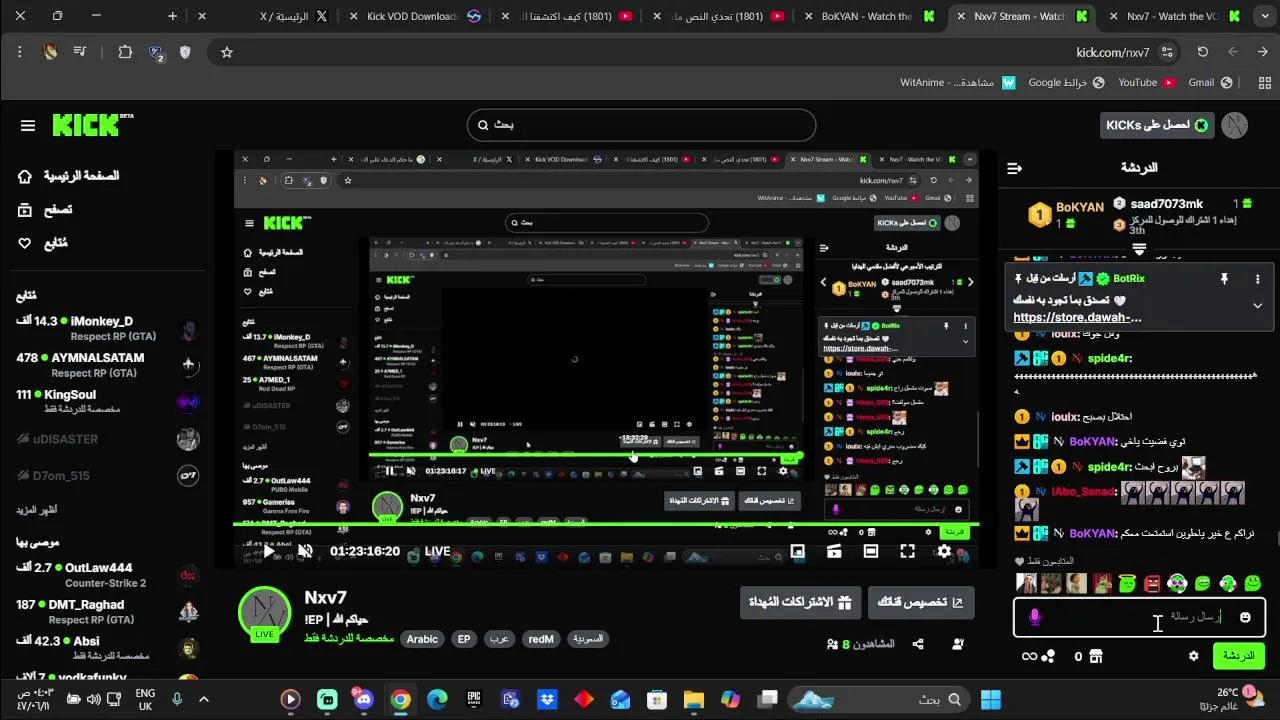Open the emoji picker in chat
The image size is (1280, 720).
pos(1245,617)
